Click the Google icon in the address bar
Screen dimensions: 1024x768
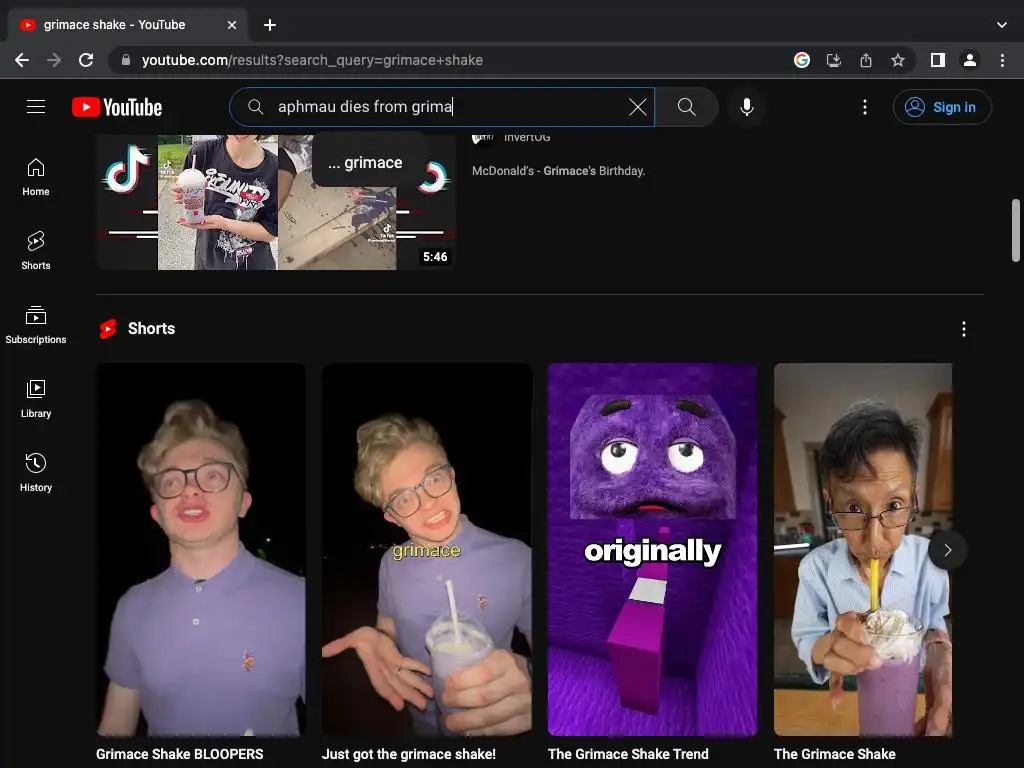coord(802,60)
